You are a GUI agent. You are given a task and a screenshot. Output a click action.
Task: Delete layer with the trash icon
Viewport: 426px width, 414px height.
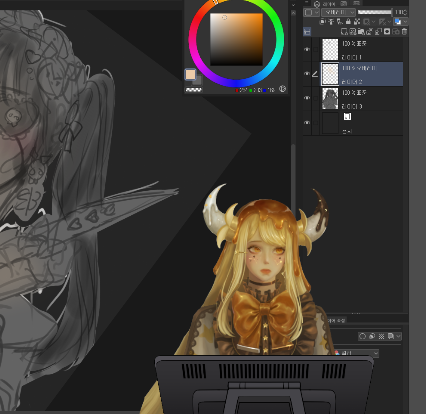404,31
